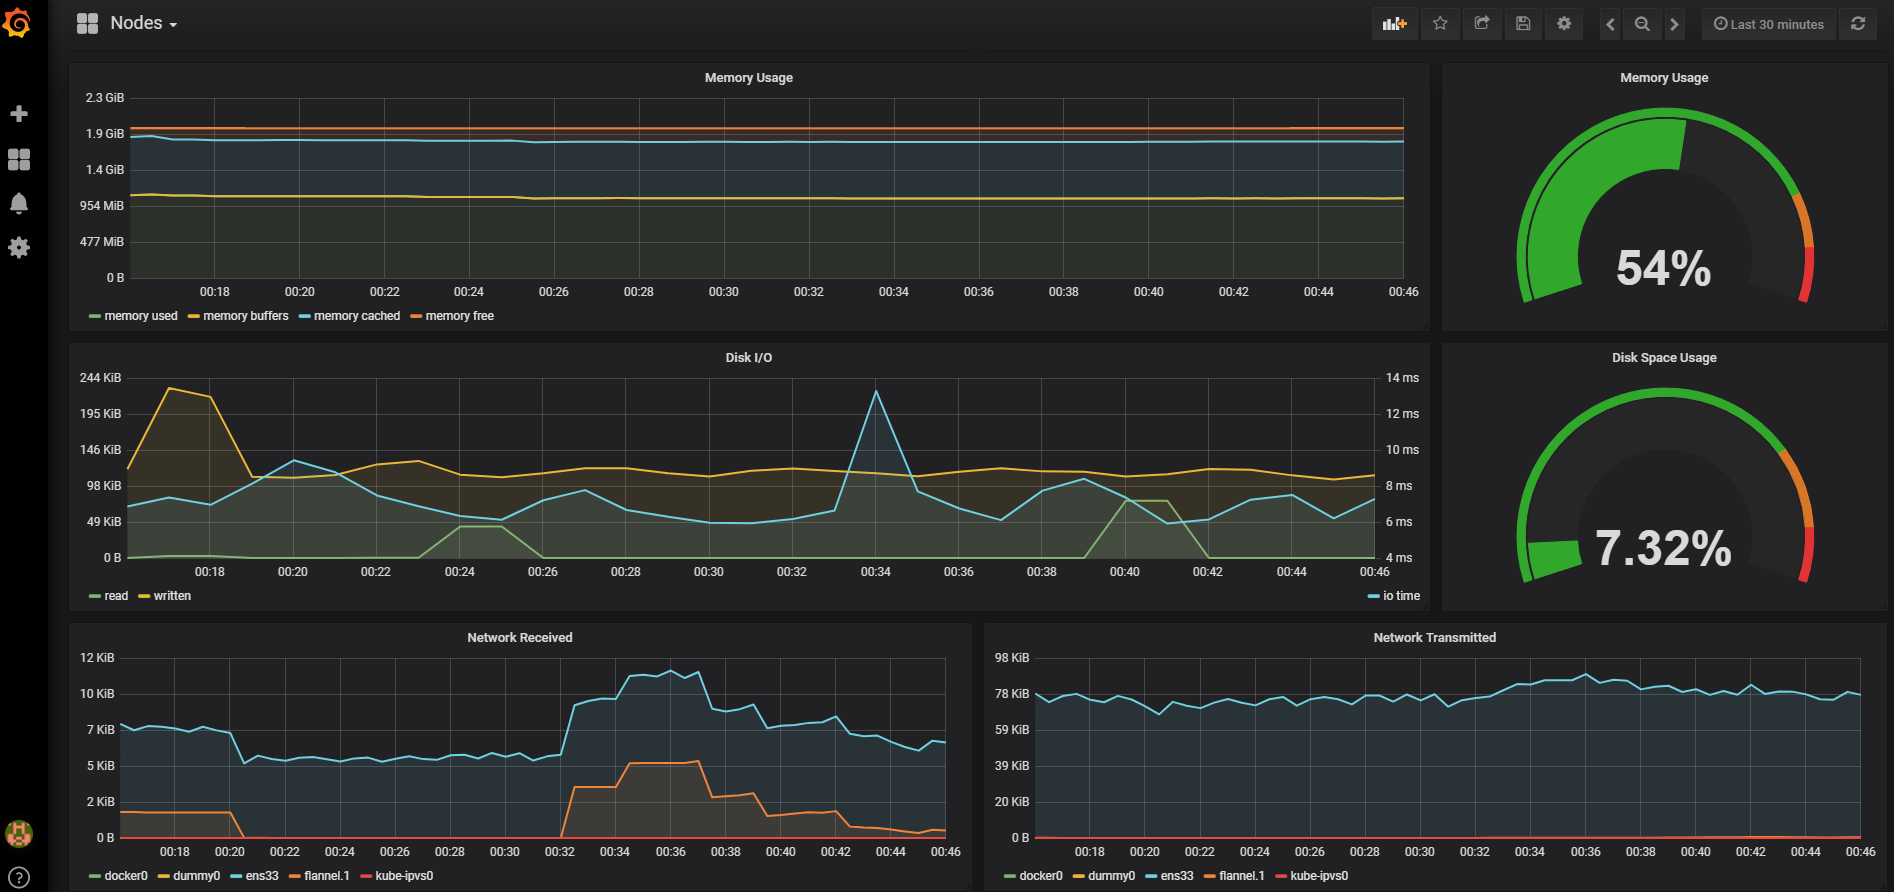1894x892 pixels.
Task: Open Network Transmitted panel title menu
Action: pos(1434,638)
